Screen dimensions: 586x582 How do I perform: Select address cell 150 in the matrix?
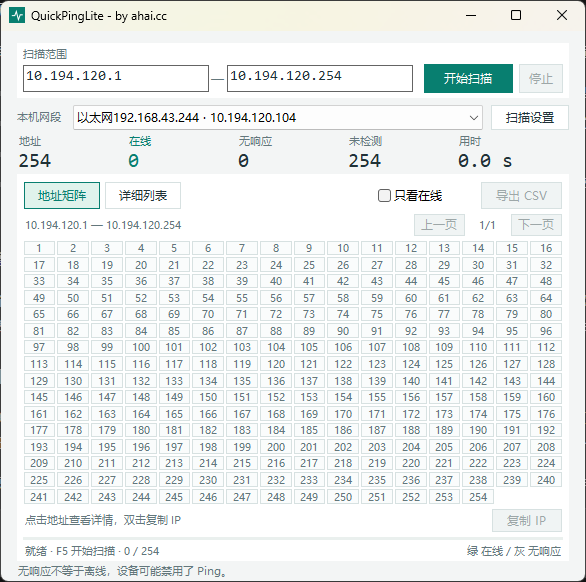(x=208, y=397)
